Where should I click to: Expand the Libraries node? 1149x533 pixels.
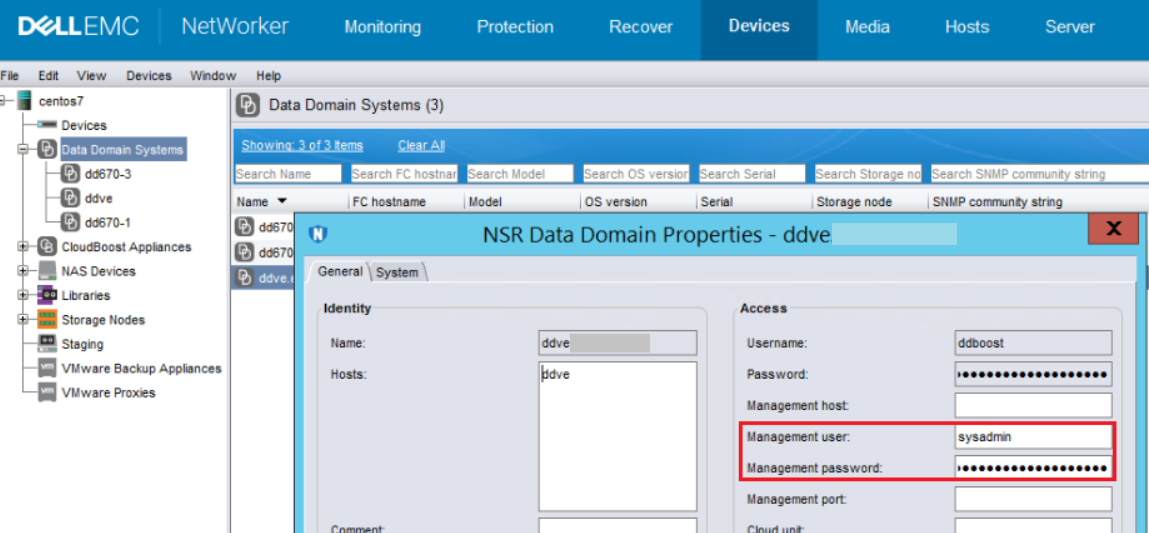(23, 295)
